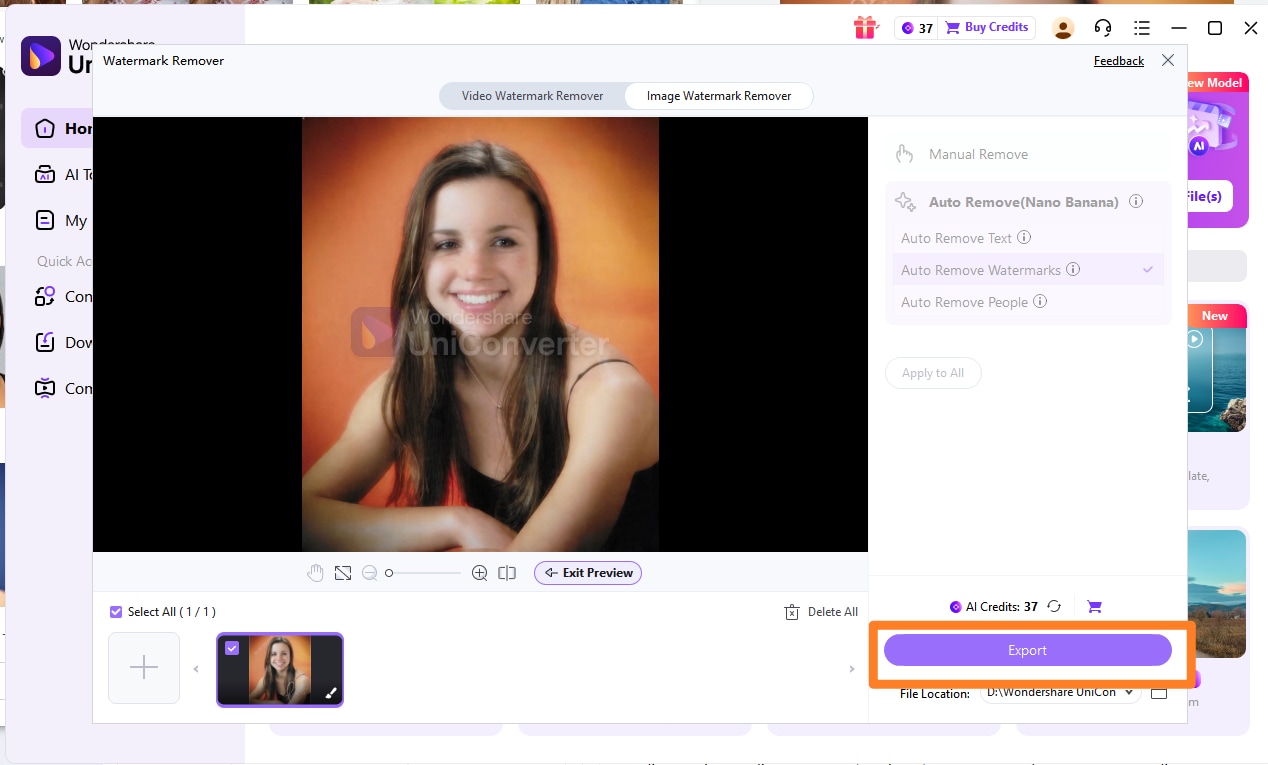
Task: Click the next thumbnails right arrow
Action: 852,669
